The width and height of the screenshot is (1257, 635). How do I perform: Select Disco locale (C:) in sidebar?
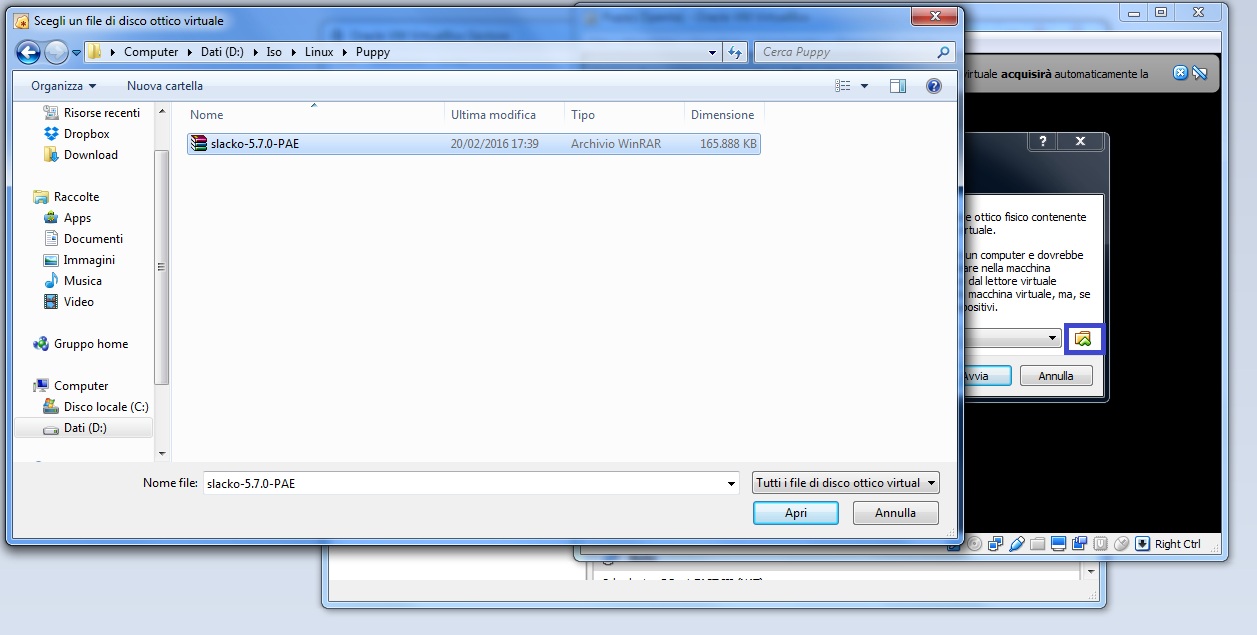pos(105,407)
